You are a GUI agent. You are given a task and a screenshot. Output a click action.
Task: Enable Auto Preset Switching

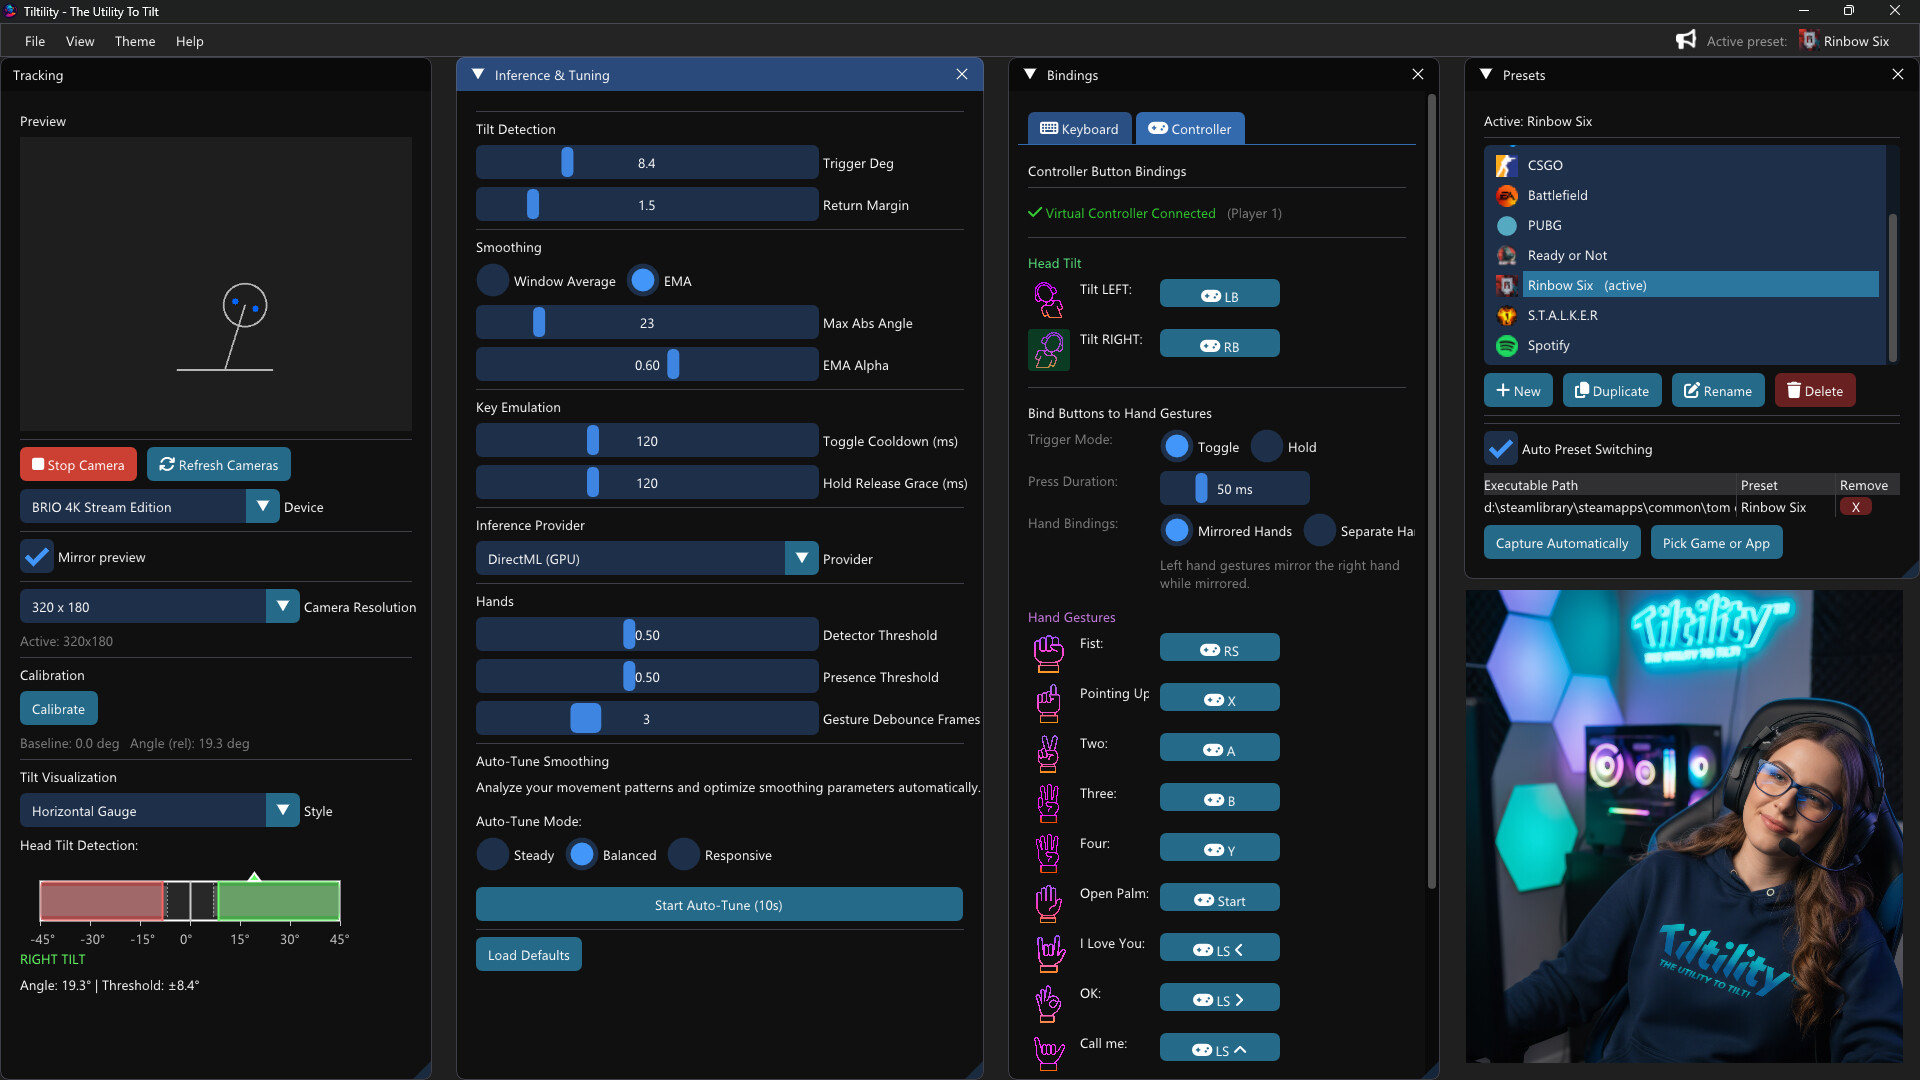[x=1499, y=448]
